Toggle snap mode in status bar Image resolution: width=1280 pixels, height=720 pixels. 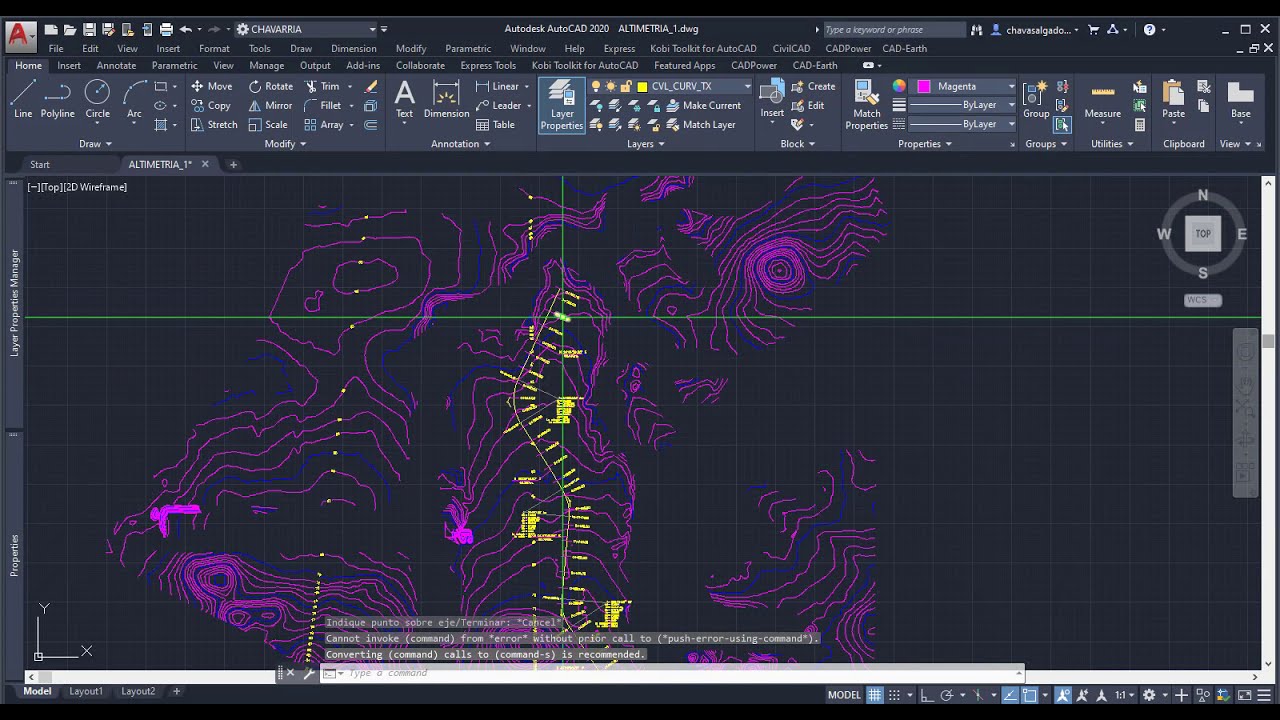pos(895,694)
